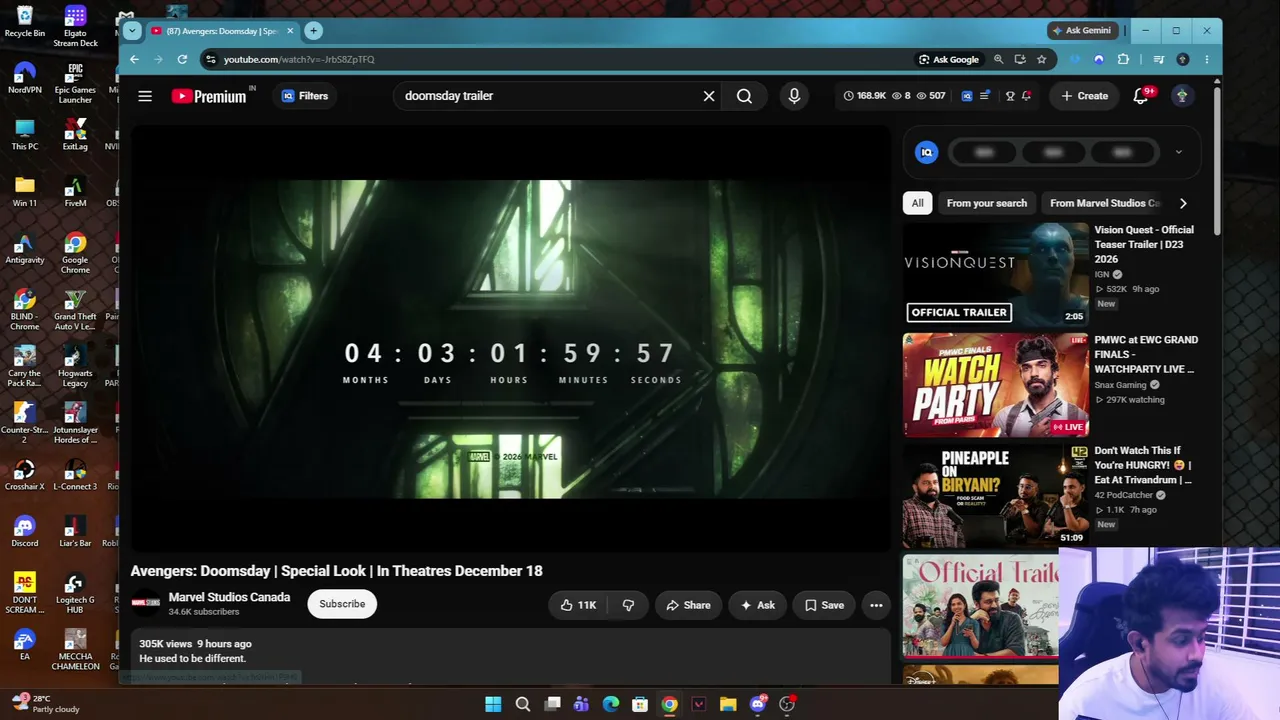
Task: Open the tab search dropdown arrow
Action: [x=132, y=30]
